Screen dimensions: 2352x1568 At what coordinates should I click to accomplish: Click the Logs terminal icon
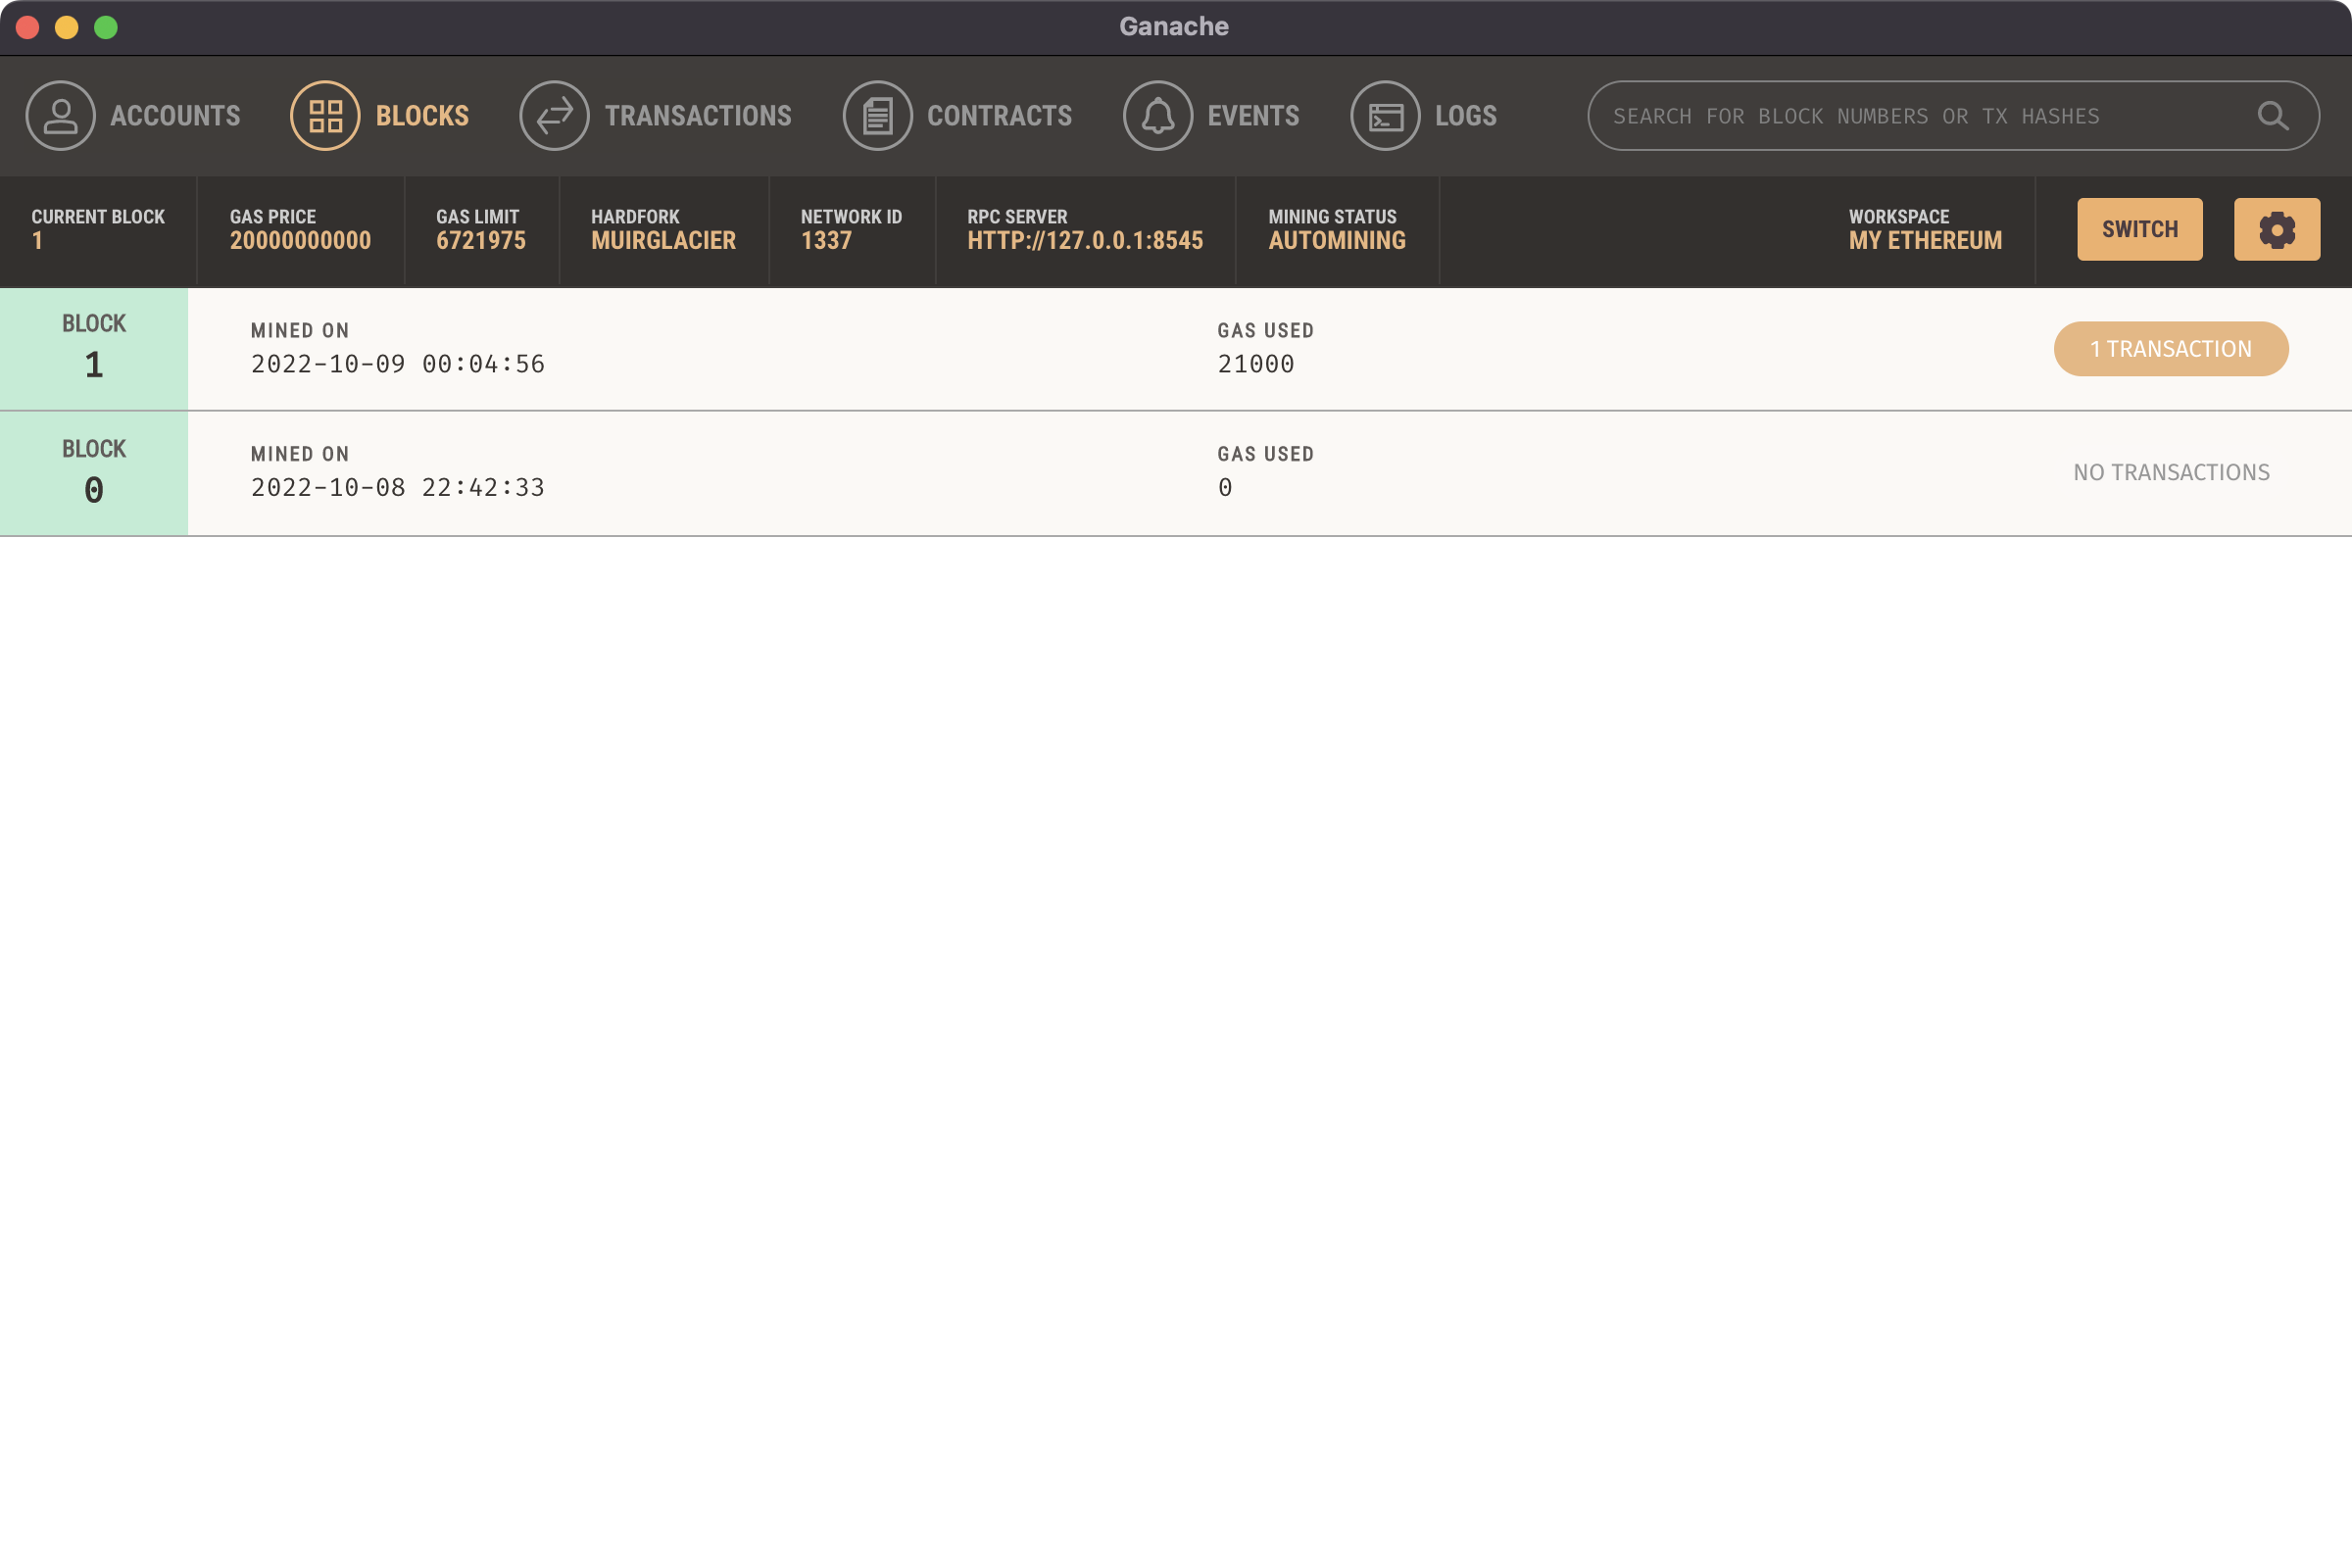(x=1385, y=116)
